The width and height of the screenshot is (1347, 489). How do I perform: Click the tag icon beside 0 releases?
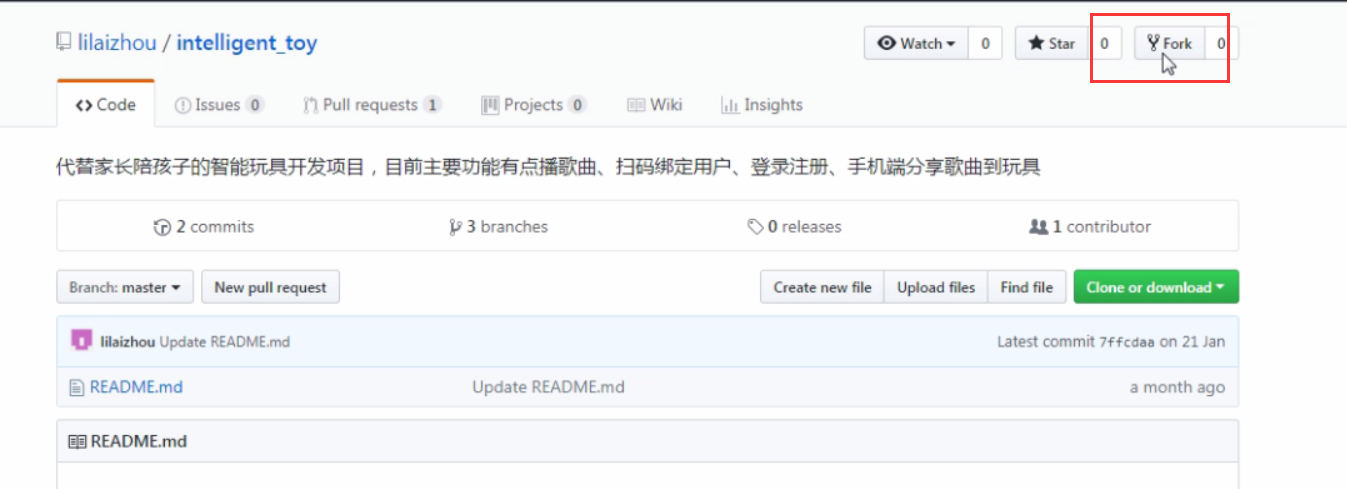756,227
